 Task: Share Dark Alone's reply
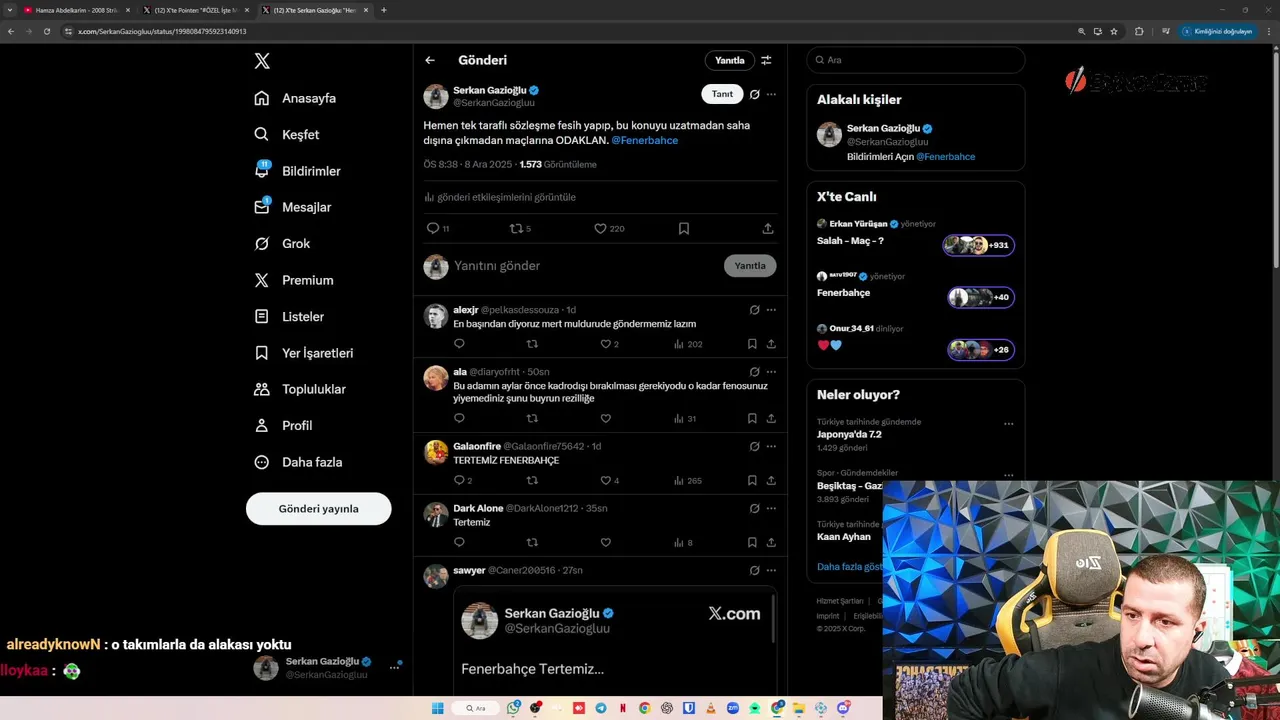point(771,542)
